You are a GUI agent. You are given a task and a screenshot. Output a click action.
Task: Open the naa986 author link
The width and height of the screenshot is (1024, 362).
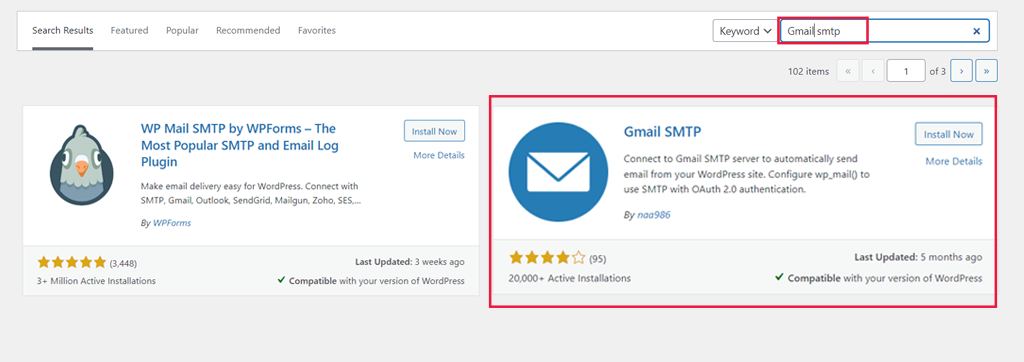click(654, 214)
